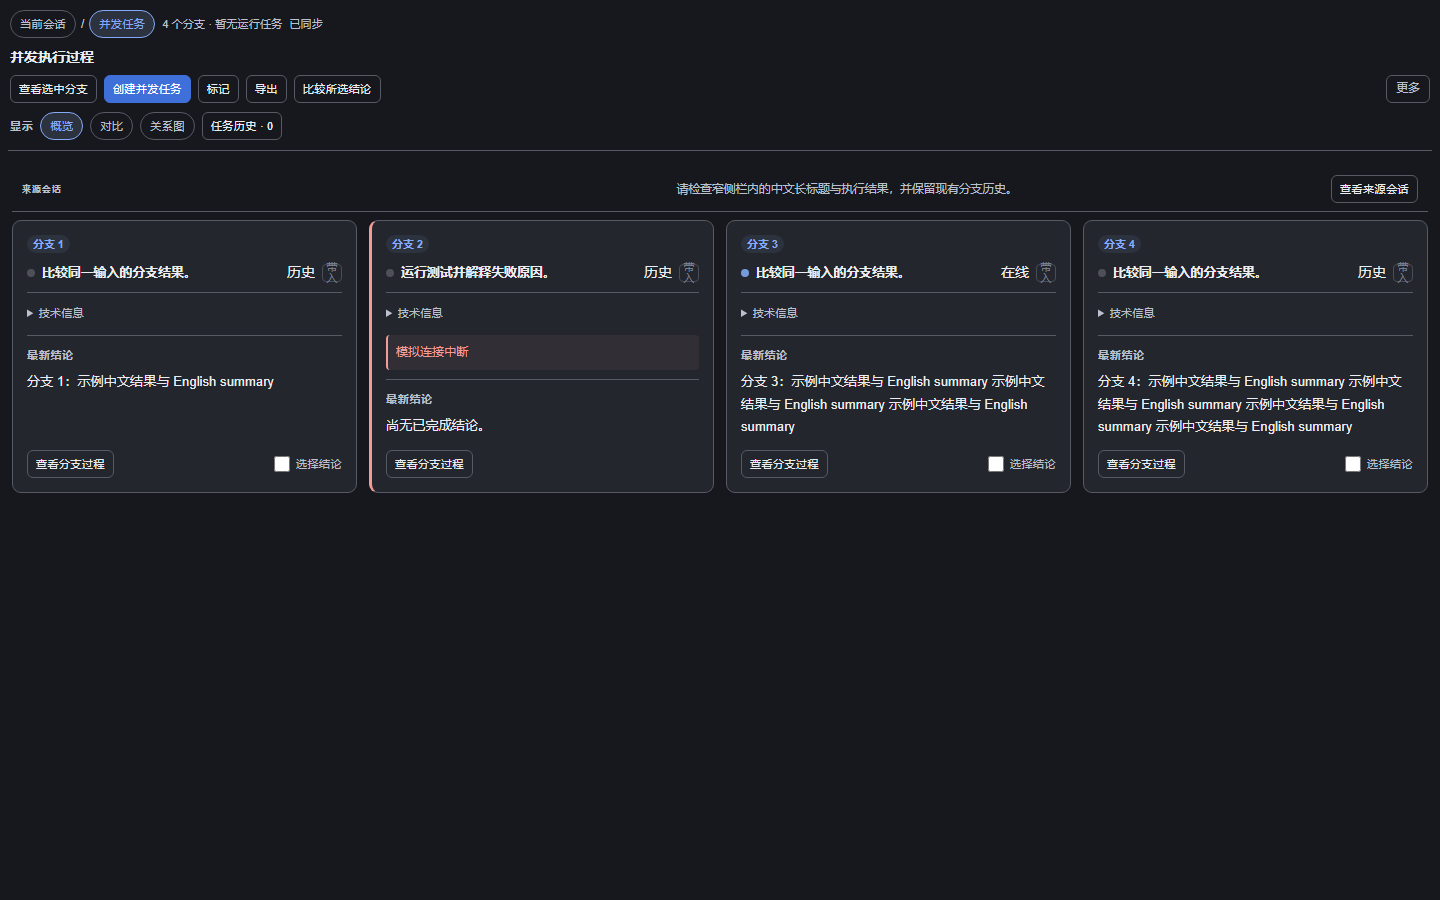Open 查看分支过程 for 分支 3

pos(784,464)
